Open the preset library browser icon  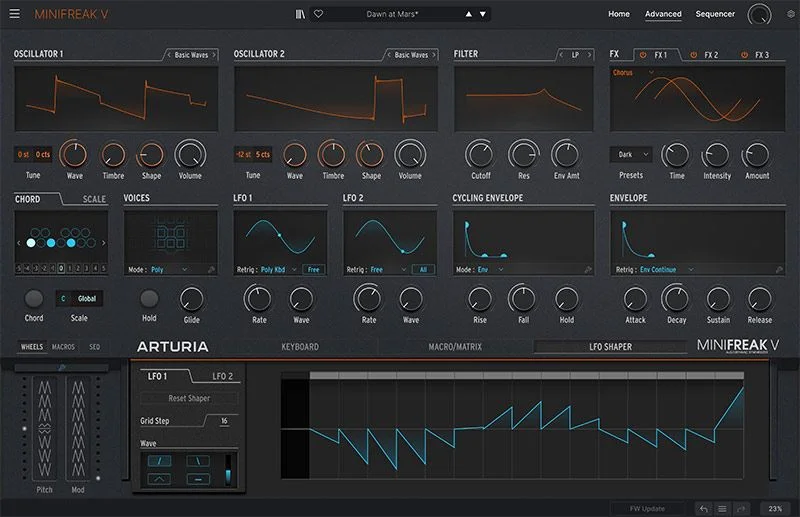point(301,14)
